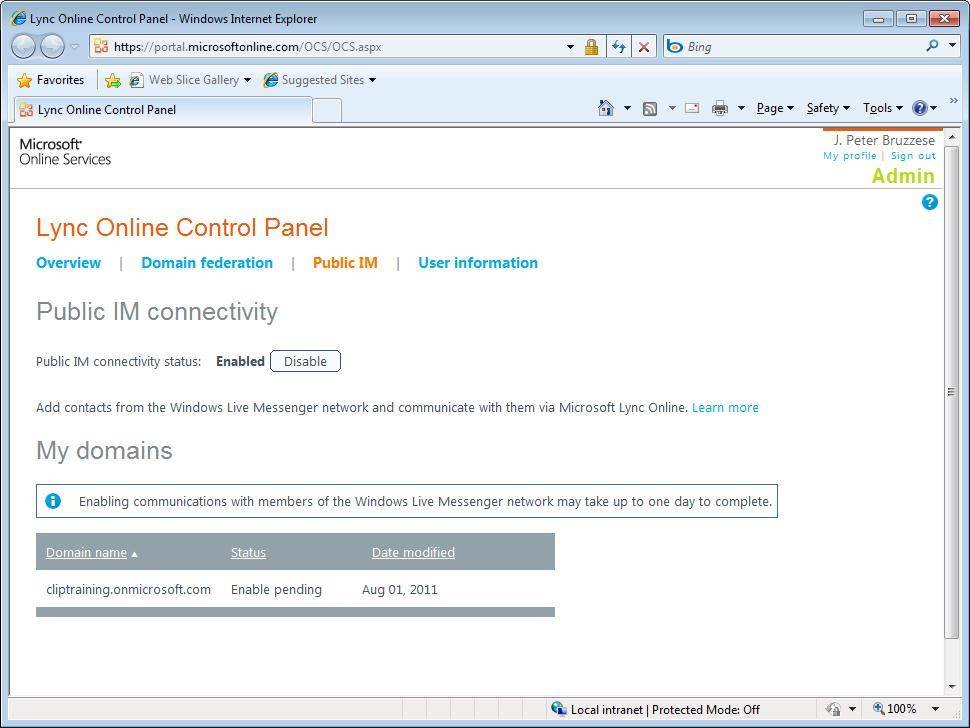Screen dimensions: 970x728
Task: Sort table by Date modified column
Action: pos(413,552)
